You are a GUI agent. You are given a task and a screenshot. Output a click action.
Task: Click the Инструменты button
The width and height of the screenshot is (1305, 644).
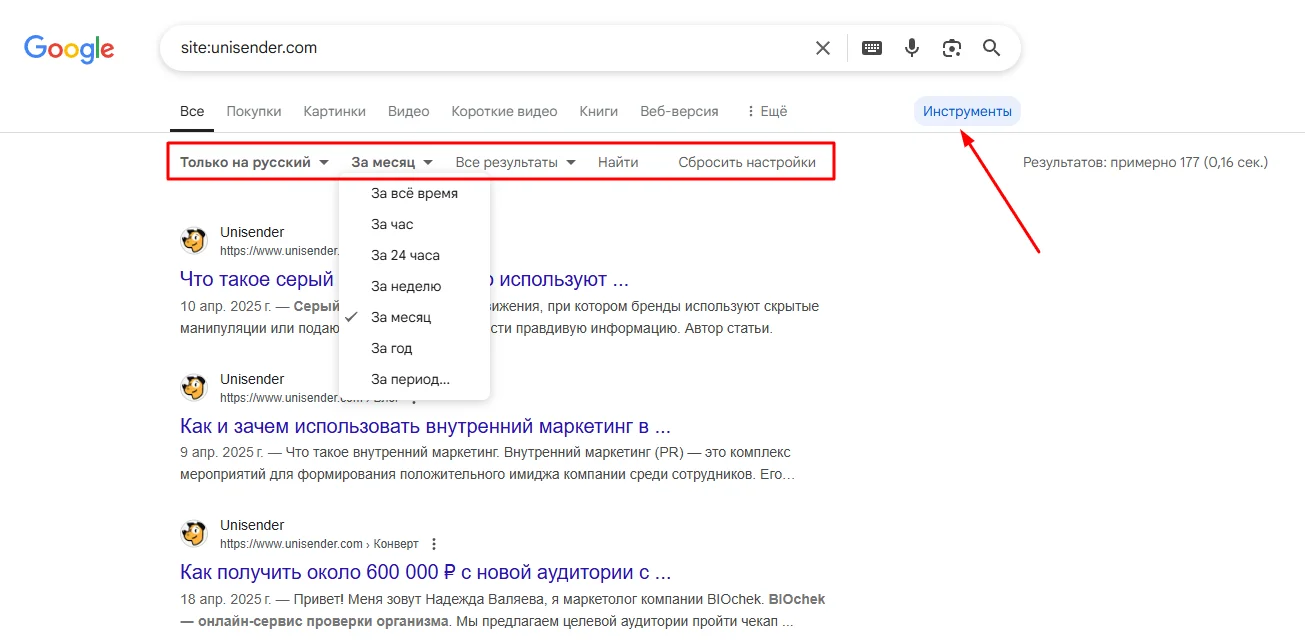(967, 111)
